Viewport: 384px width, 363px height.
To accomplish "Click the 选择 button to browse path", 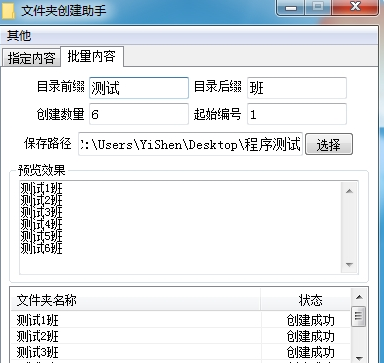I will (329, 144).
